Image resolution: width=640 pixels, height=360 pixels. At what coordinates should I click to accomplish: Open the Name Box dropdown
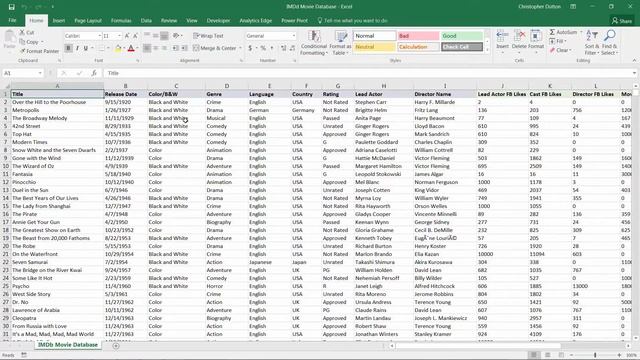[x=40, y=73]
